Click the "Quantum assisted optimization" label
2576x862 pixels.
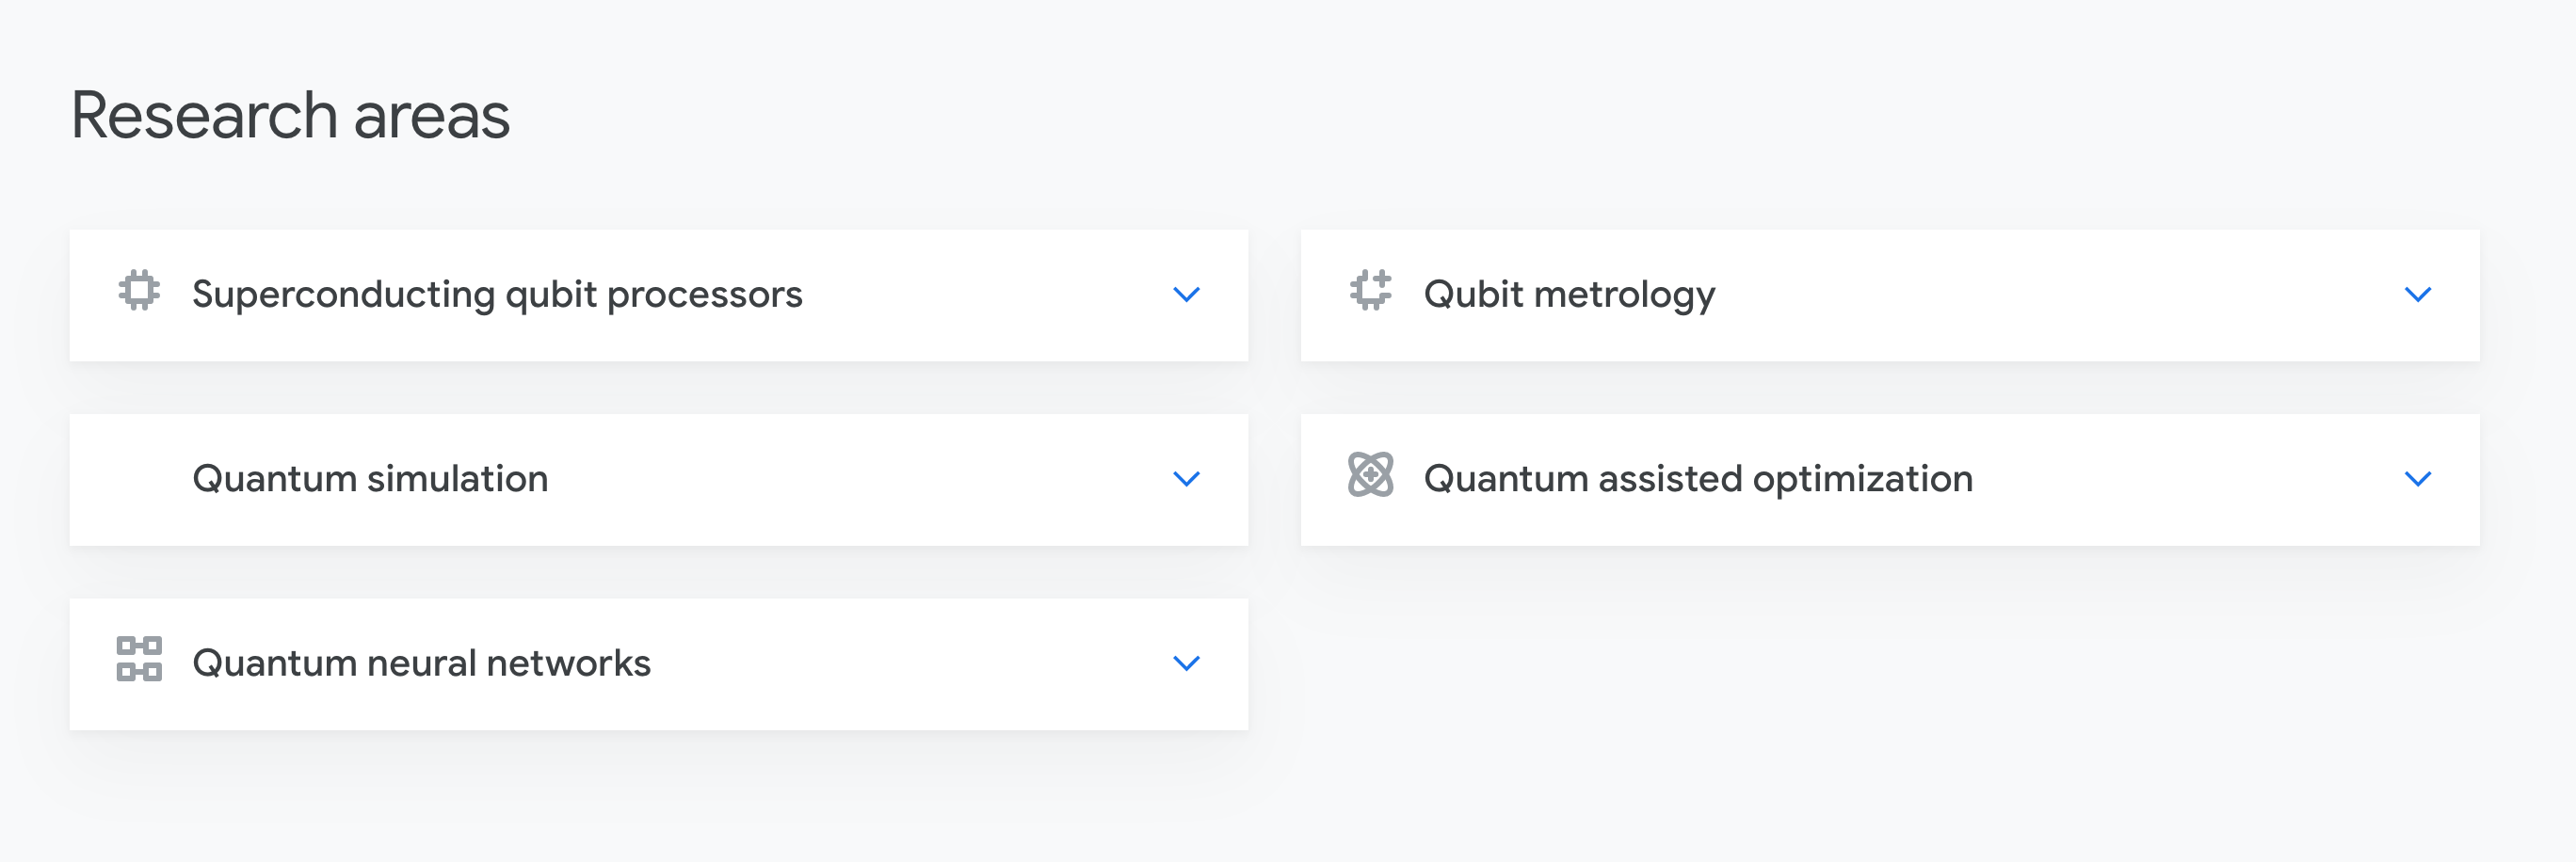click(1698, 479)
